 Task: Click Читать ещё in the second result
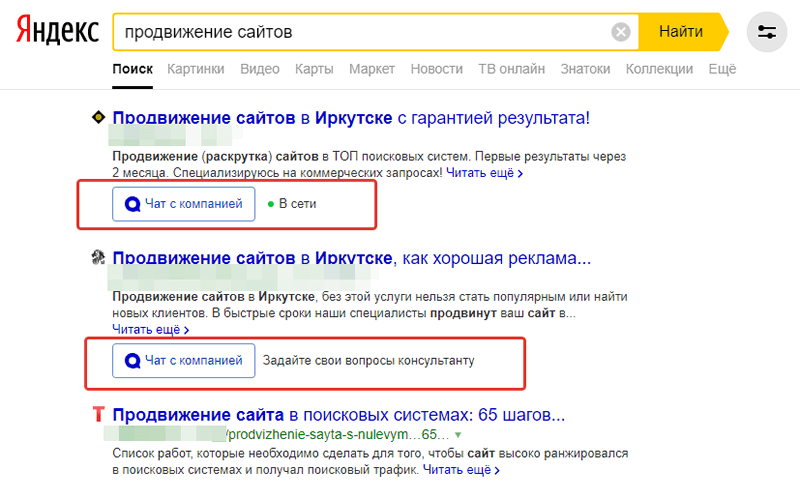pos(151,330)
